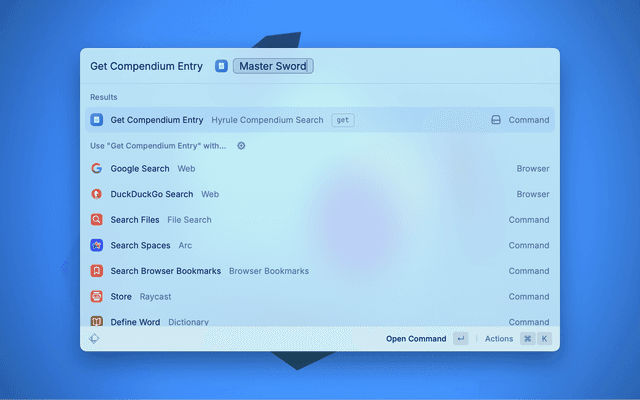Click the Raycast logo in the bottom bar
640x400 pixels.
pos(94,339)
